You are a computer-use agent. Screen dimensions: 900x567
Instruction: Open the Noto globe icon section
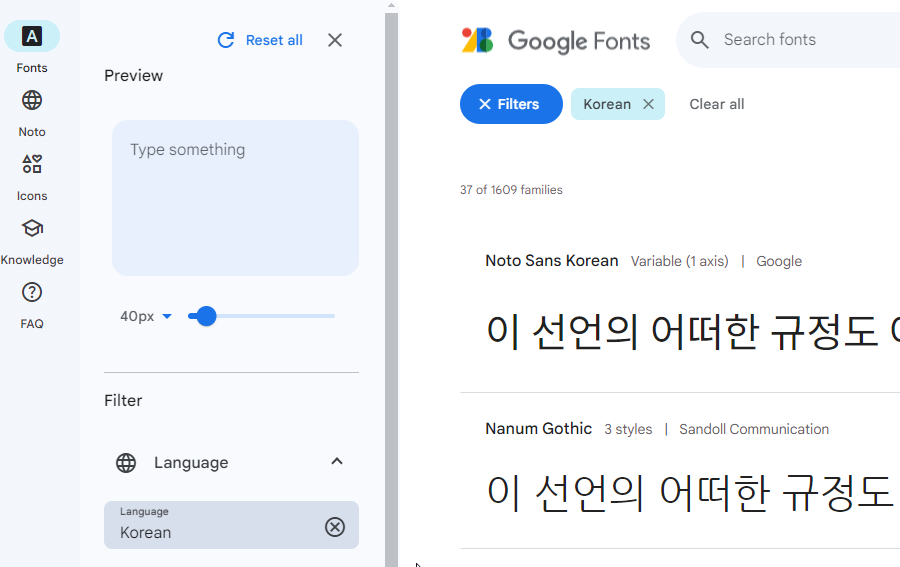point(32,101)
